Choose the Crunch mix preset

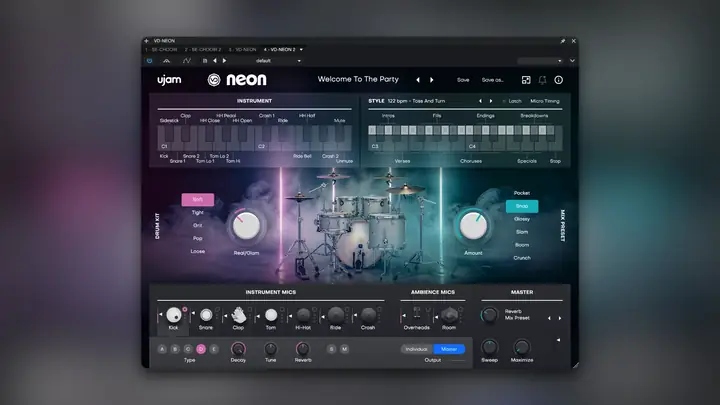522,258
